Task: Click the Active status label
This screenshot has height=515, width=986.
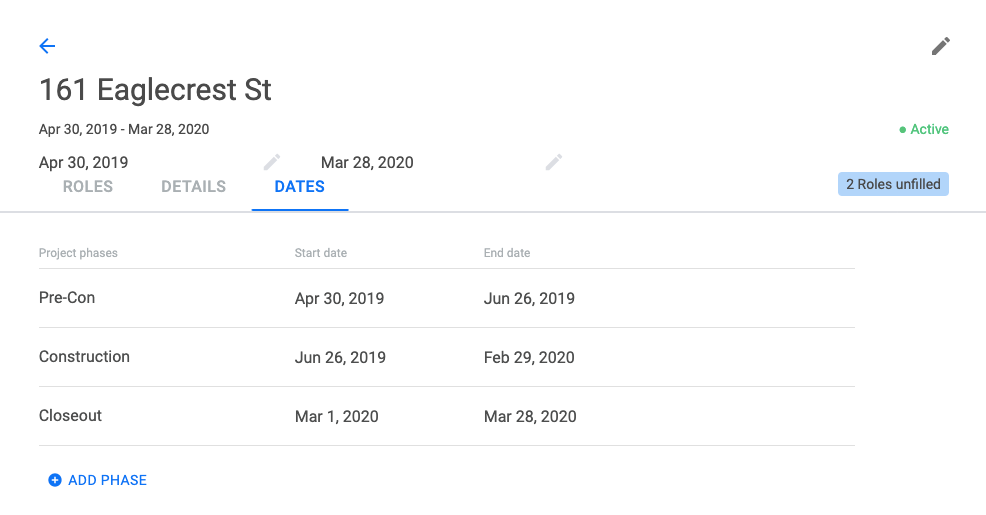Action: click(924, 129)
